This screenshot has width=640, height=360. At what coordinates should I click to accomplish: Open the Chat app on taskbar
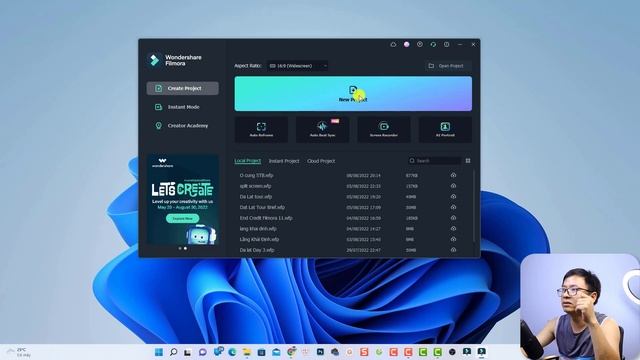pos(203,352)
